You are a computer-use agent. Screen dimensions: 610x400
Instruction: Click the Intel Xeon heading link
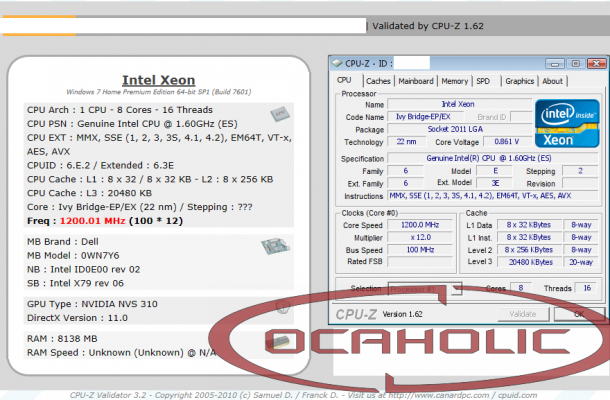point(158,80)
